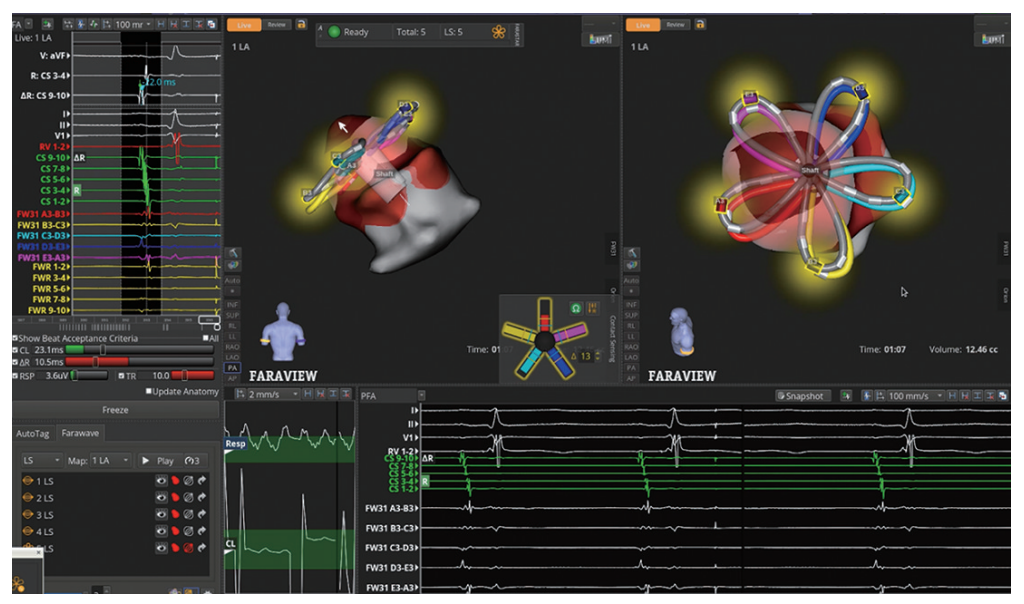Show the 1 LS lesion set eye toggle

click(161, 481)
